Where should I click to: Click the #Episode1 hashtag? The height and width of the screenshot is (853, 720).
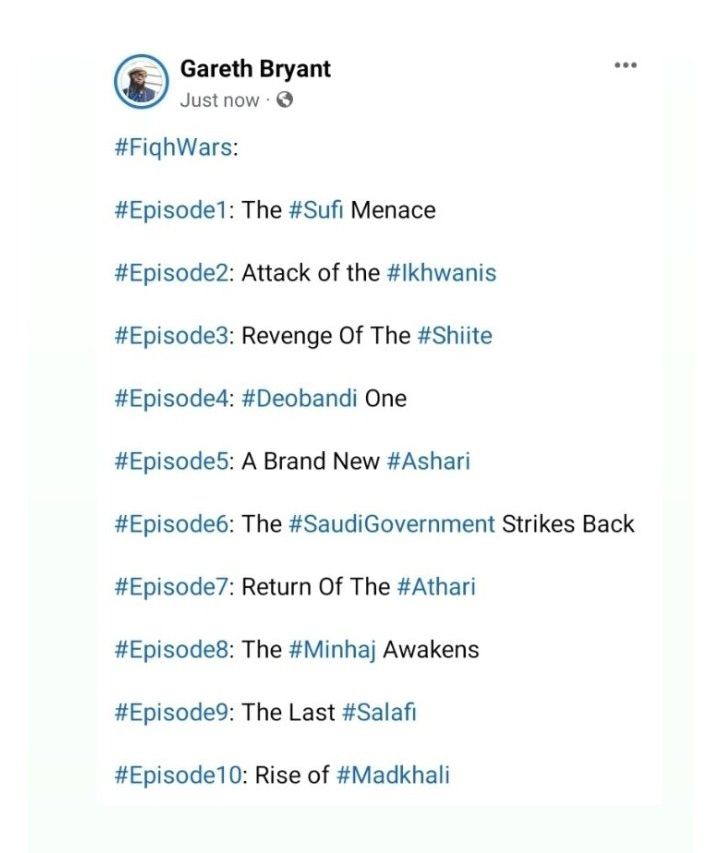pos(171,211)
